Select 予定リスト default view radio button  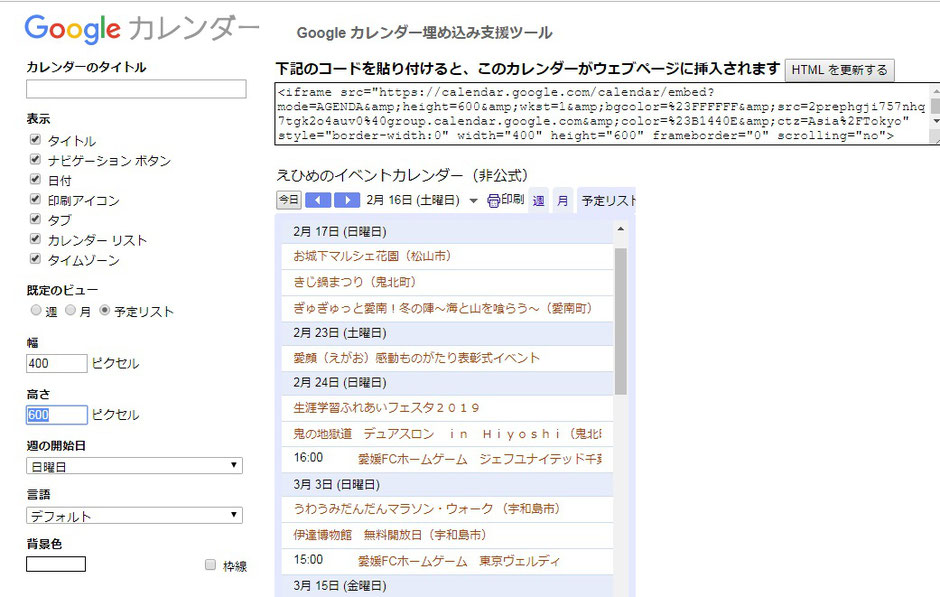click(105, 310)
